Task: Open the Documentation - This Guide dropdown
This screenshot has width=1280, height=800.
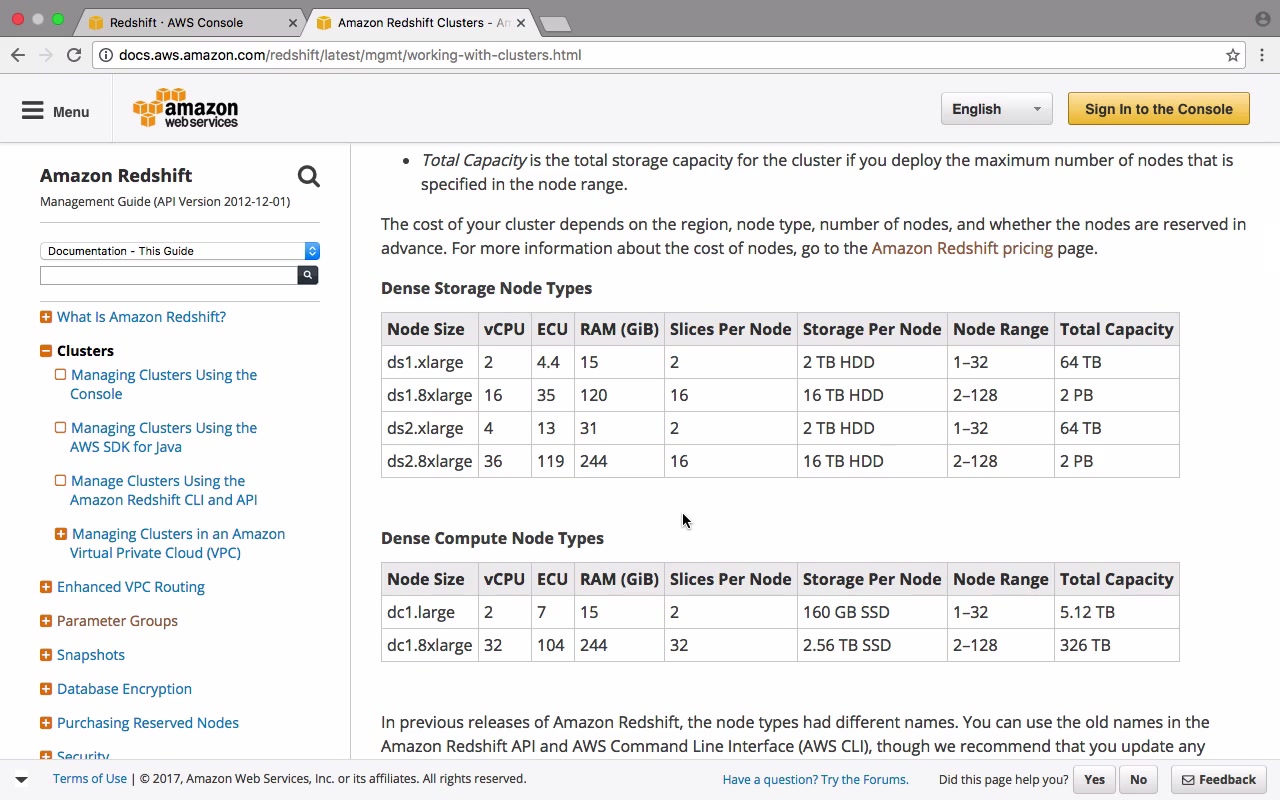Action: coord(180,251)
